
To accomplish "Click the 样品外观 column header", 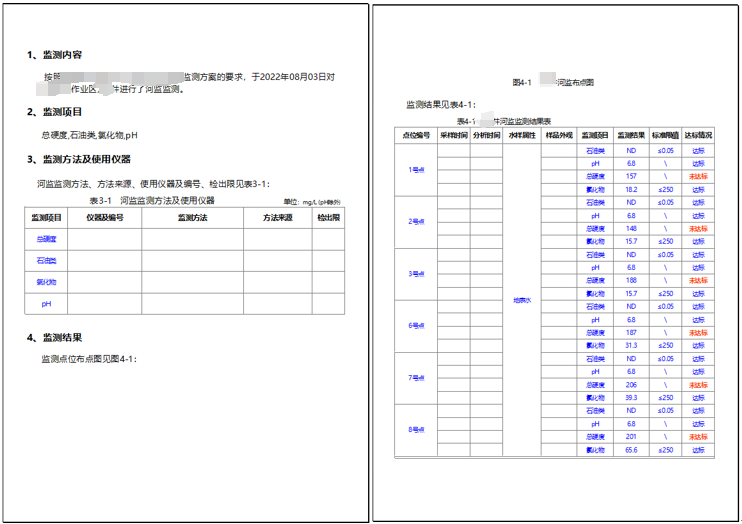I will coord(557,134).
